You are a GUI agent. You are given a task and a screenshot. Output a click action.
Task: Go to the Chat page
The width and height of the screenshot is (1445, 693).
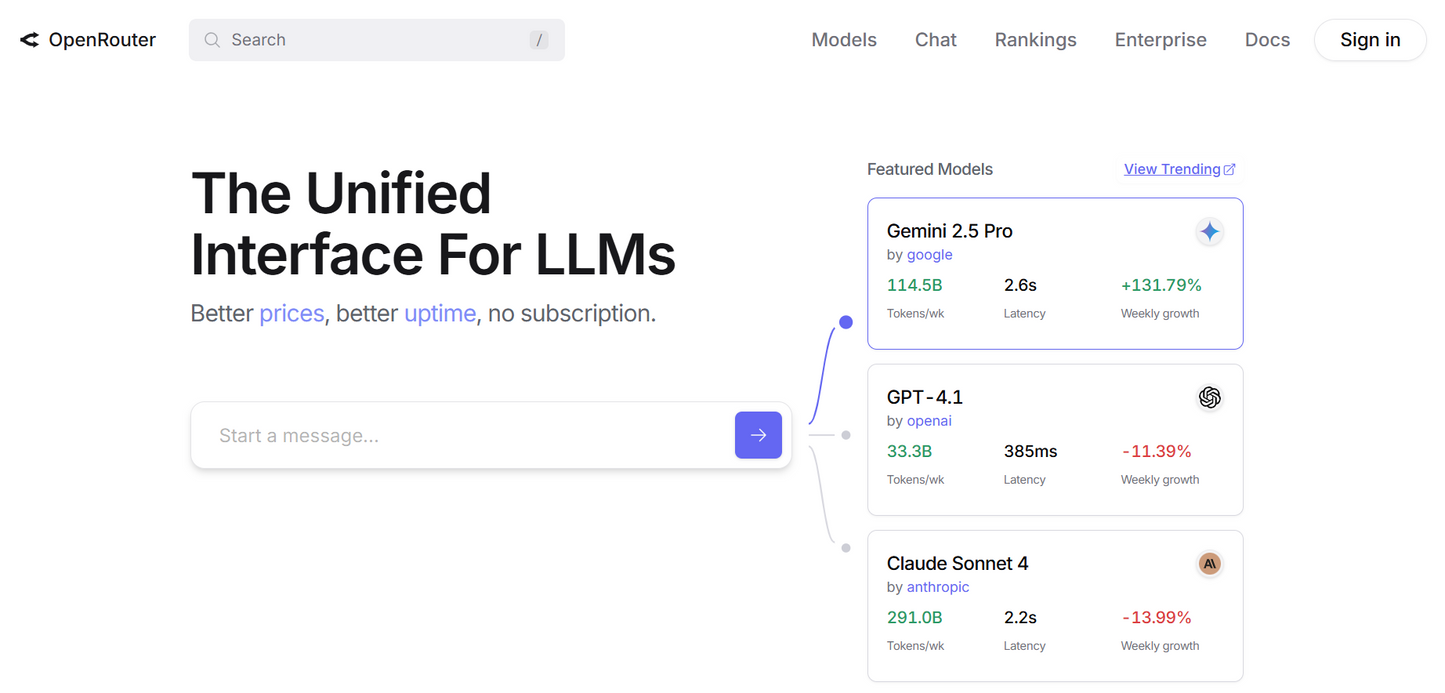click(935, 40)
